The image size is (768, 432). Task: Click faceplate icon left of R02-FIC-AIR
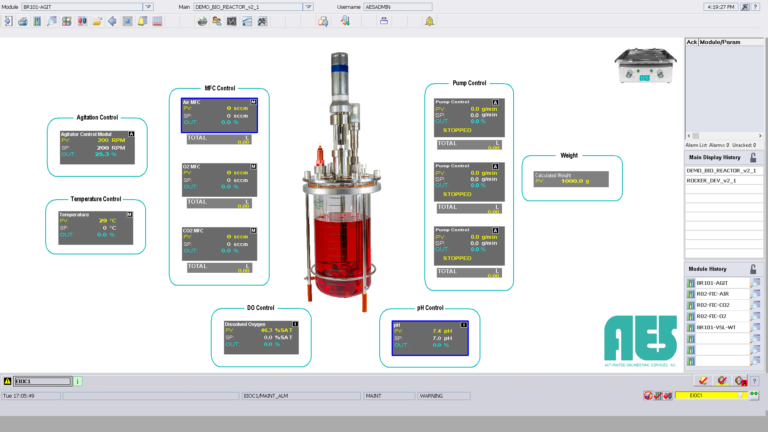[691, 294]
